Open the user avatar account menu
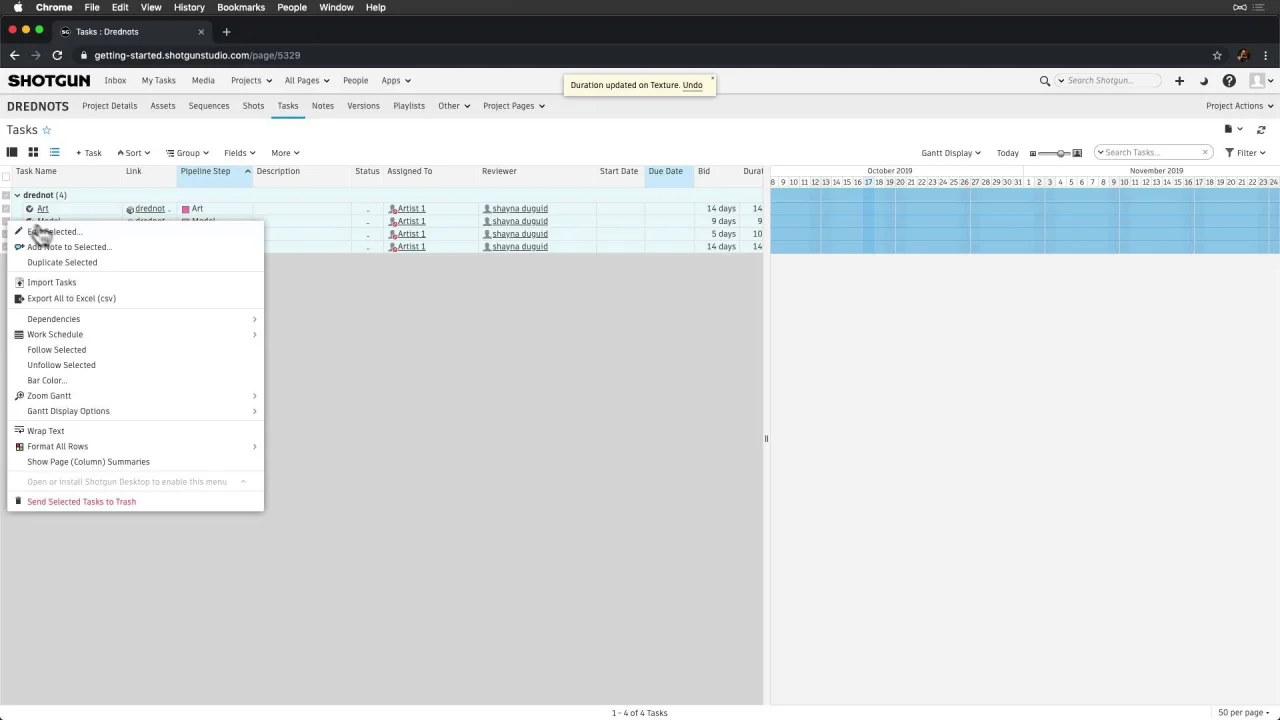Image resolution: width=1280 pixels, height=720 pixels. click(x=1260, y=81)
